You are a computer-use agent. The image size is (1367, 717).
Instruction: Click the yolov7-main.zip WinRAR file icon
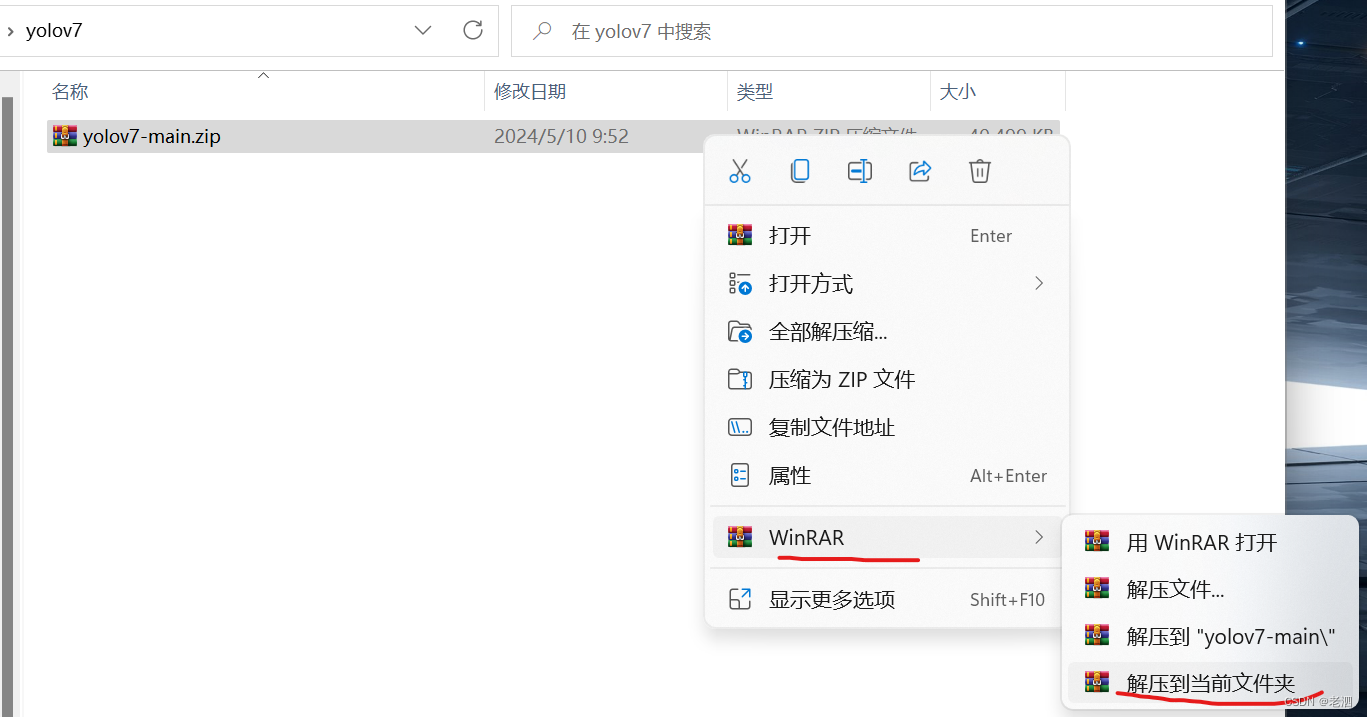(65, 137)
